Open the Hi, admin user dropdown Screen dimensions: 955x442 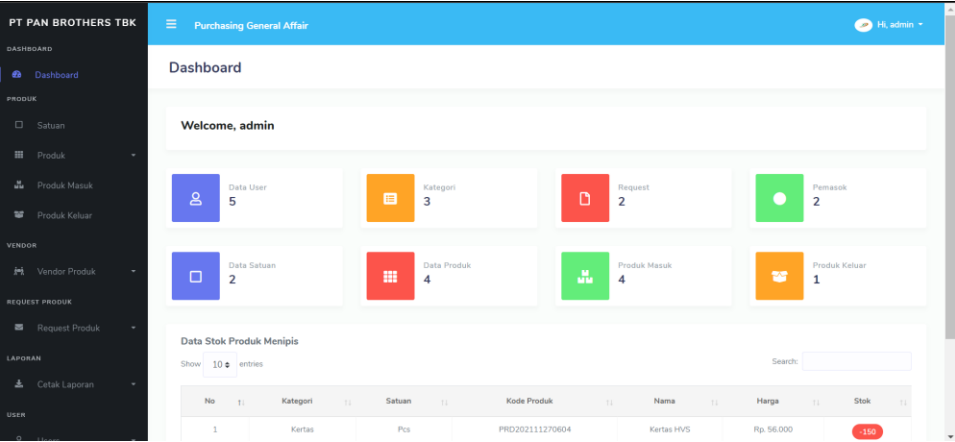point(889,25)
